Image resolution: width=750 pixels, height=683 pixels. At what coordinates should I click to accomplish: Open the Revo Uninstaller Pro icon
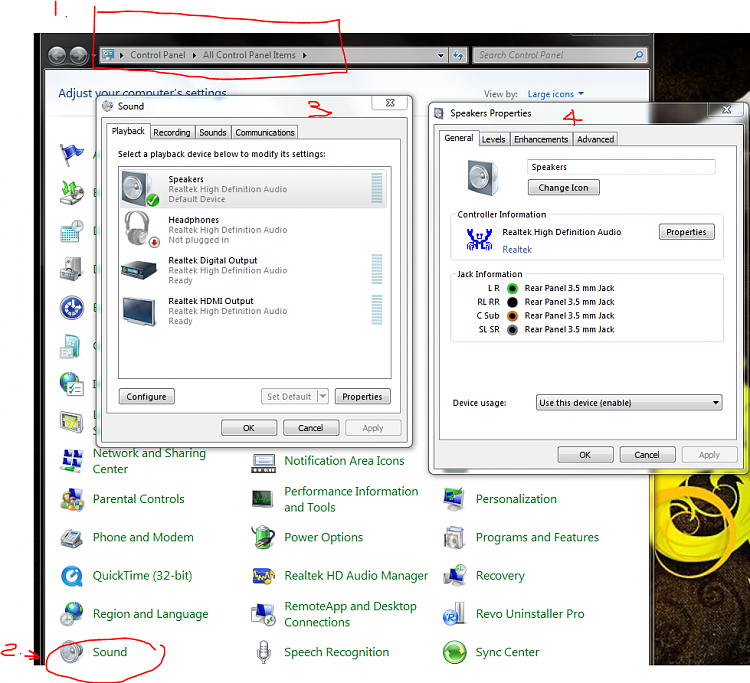click(454, 614)
